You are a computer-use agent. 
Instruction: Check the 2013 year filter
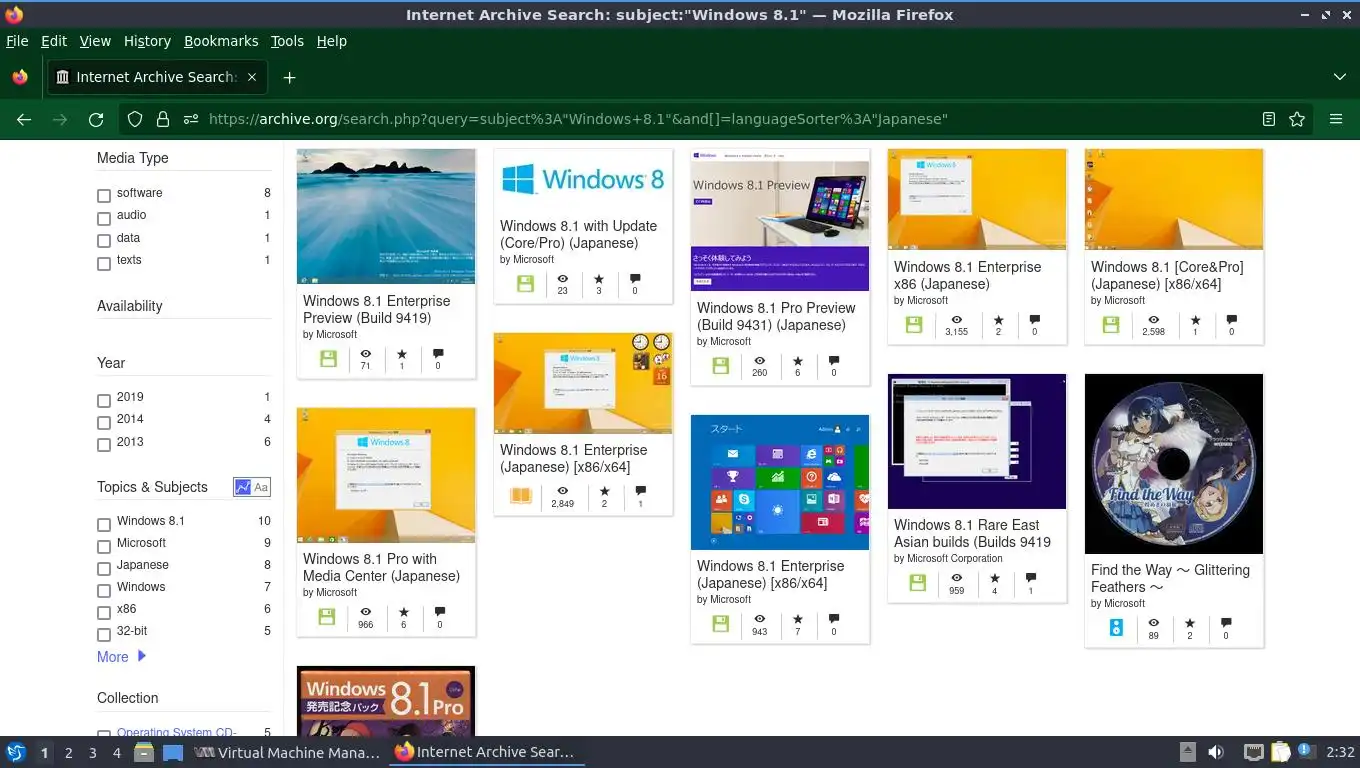point(104,445)
